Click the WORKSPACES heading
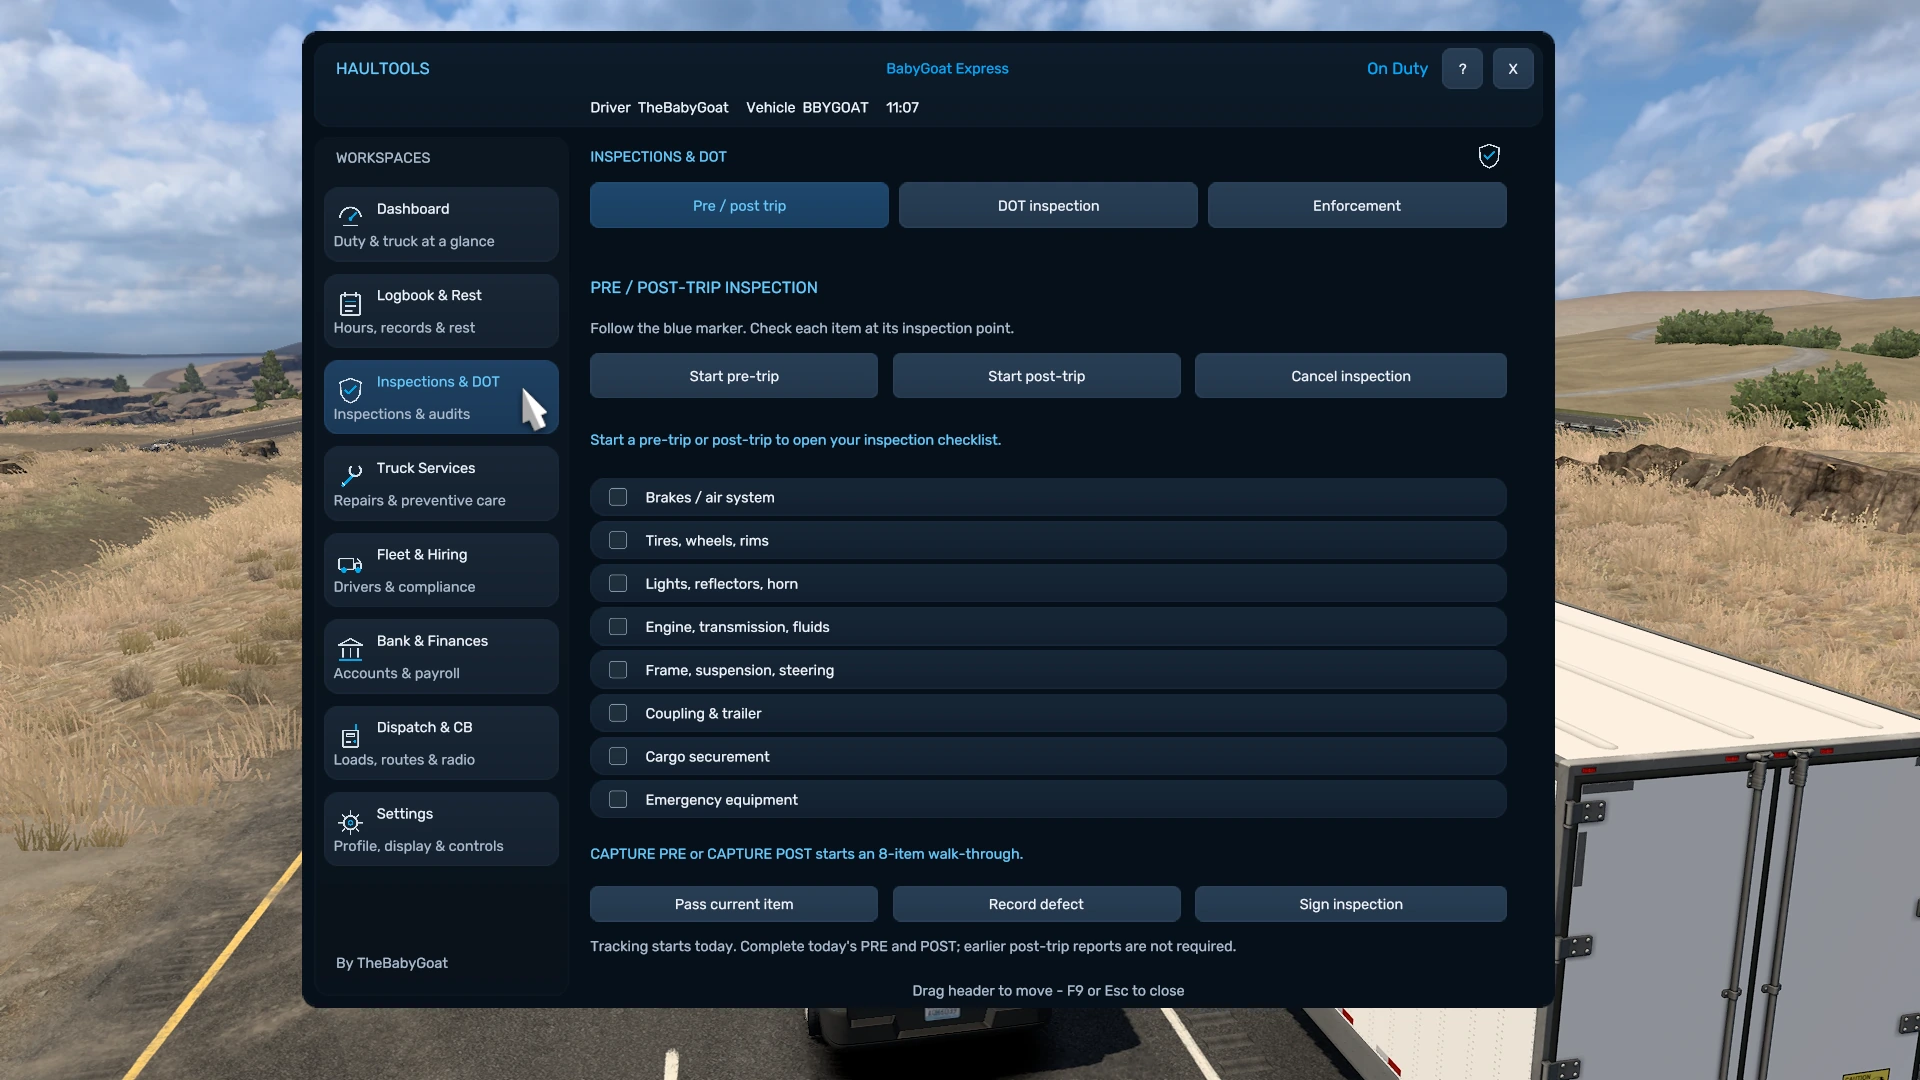1920x1080 pixels. (383, 158)
